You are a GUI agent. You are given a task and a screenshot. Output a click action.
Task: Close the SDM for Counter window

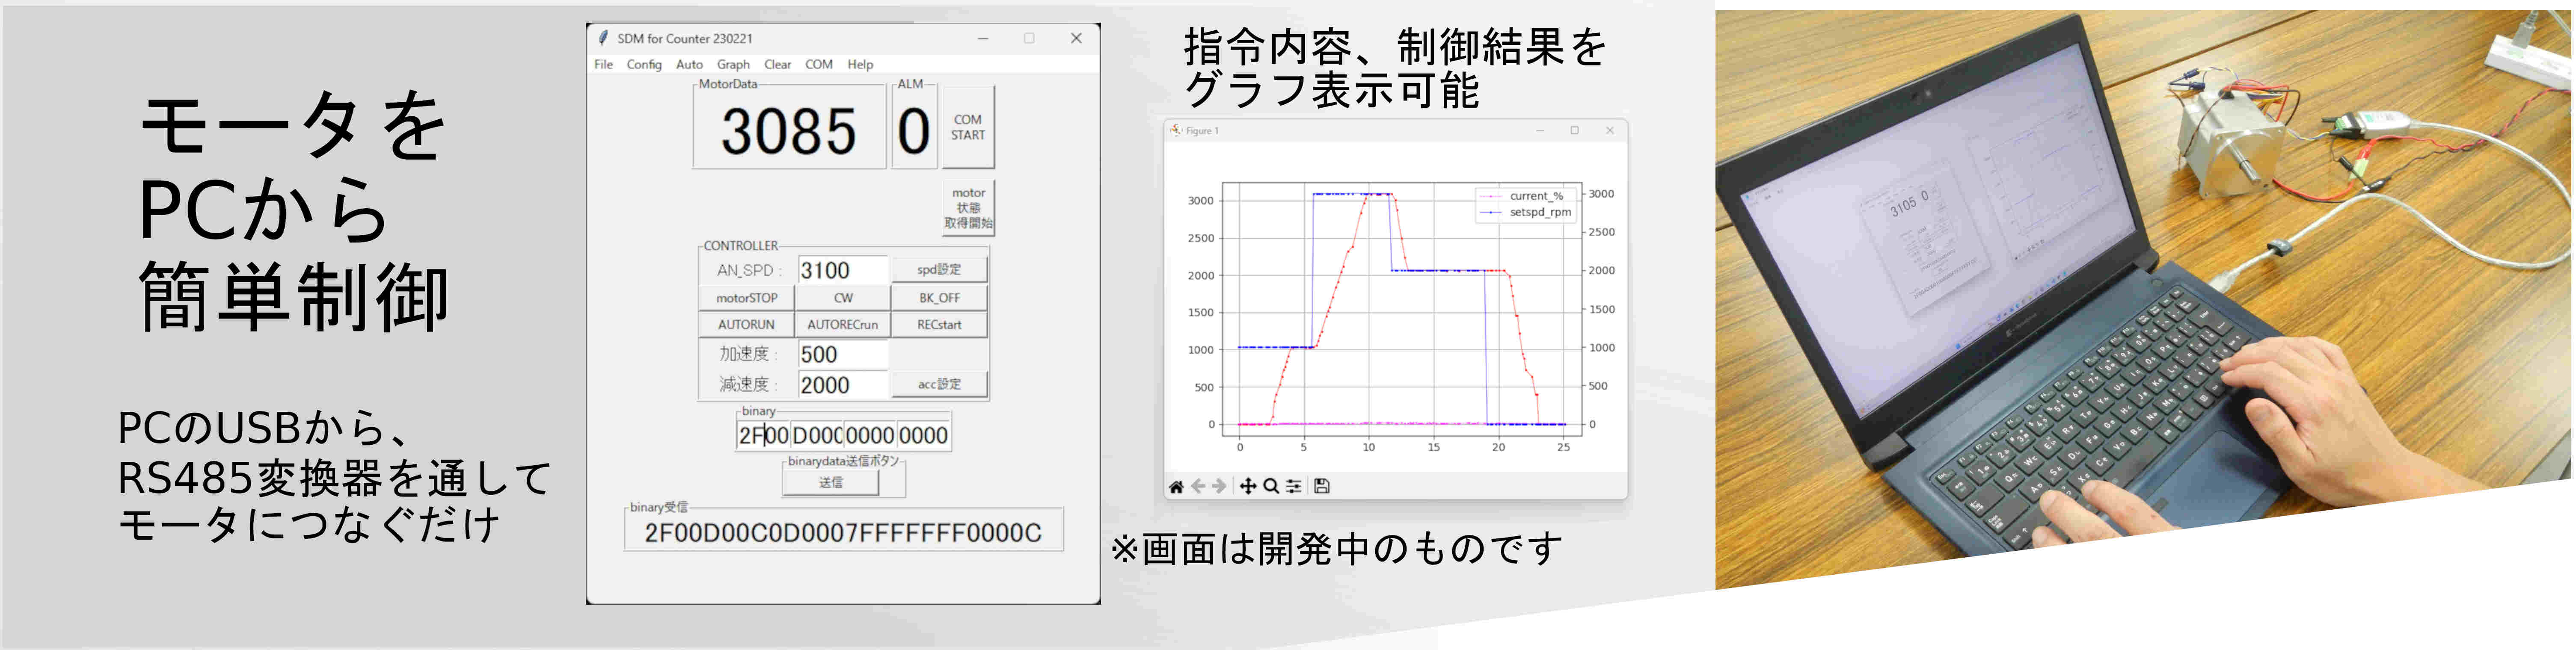click(1076, 38)
